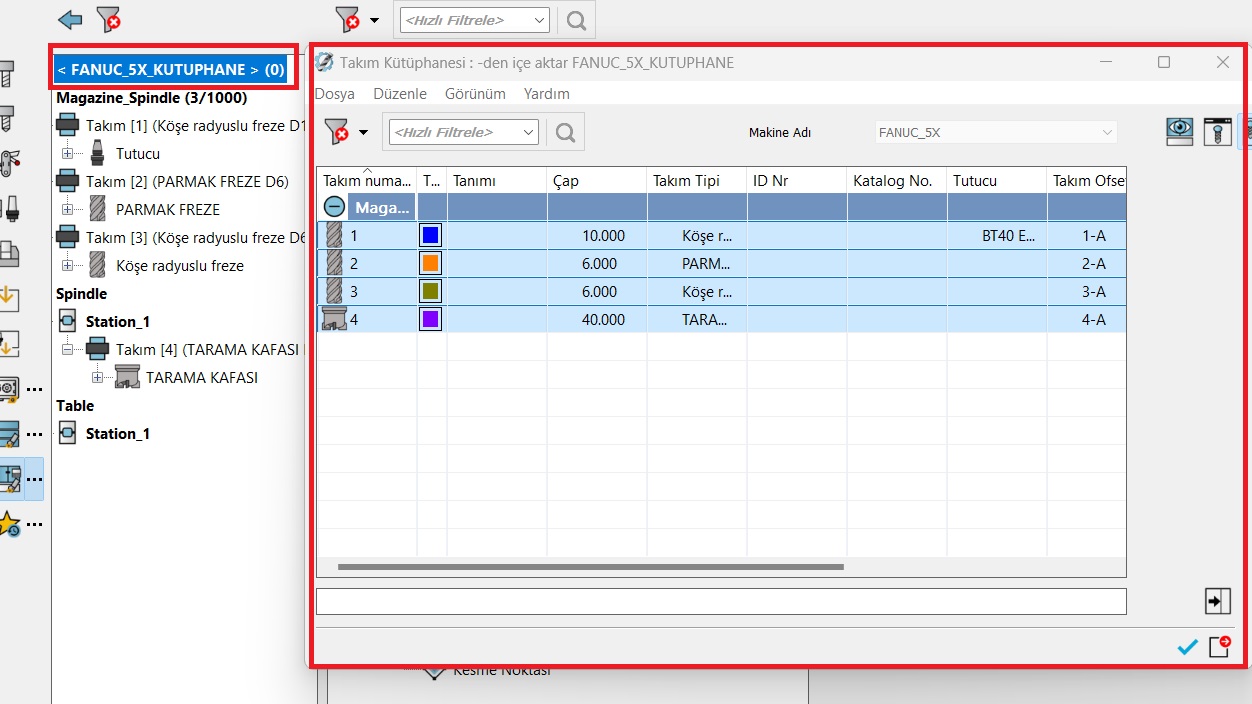Select the tool 3 end mill icon in table
The image size is (1252, 704).
(x=334, y=291)
